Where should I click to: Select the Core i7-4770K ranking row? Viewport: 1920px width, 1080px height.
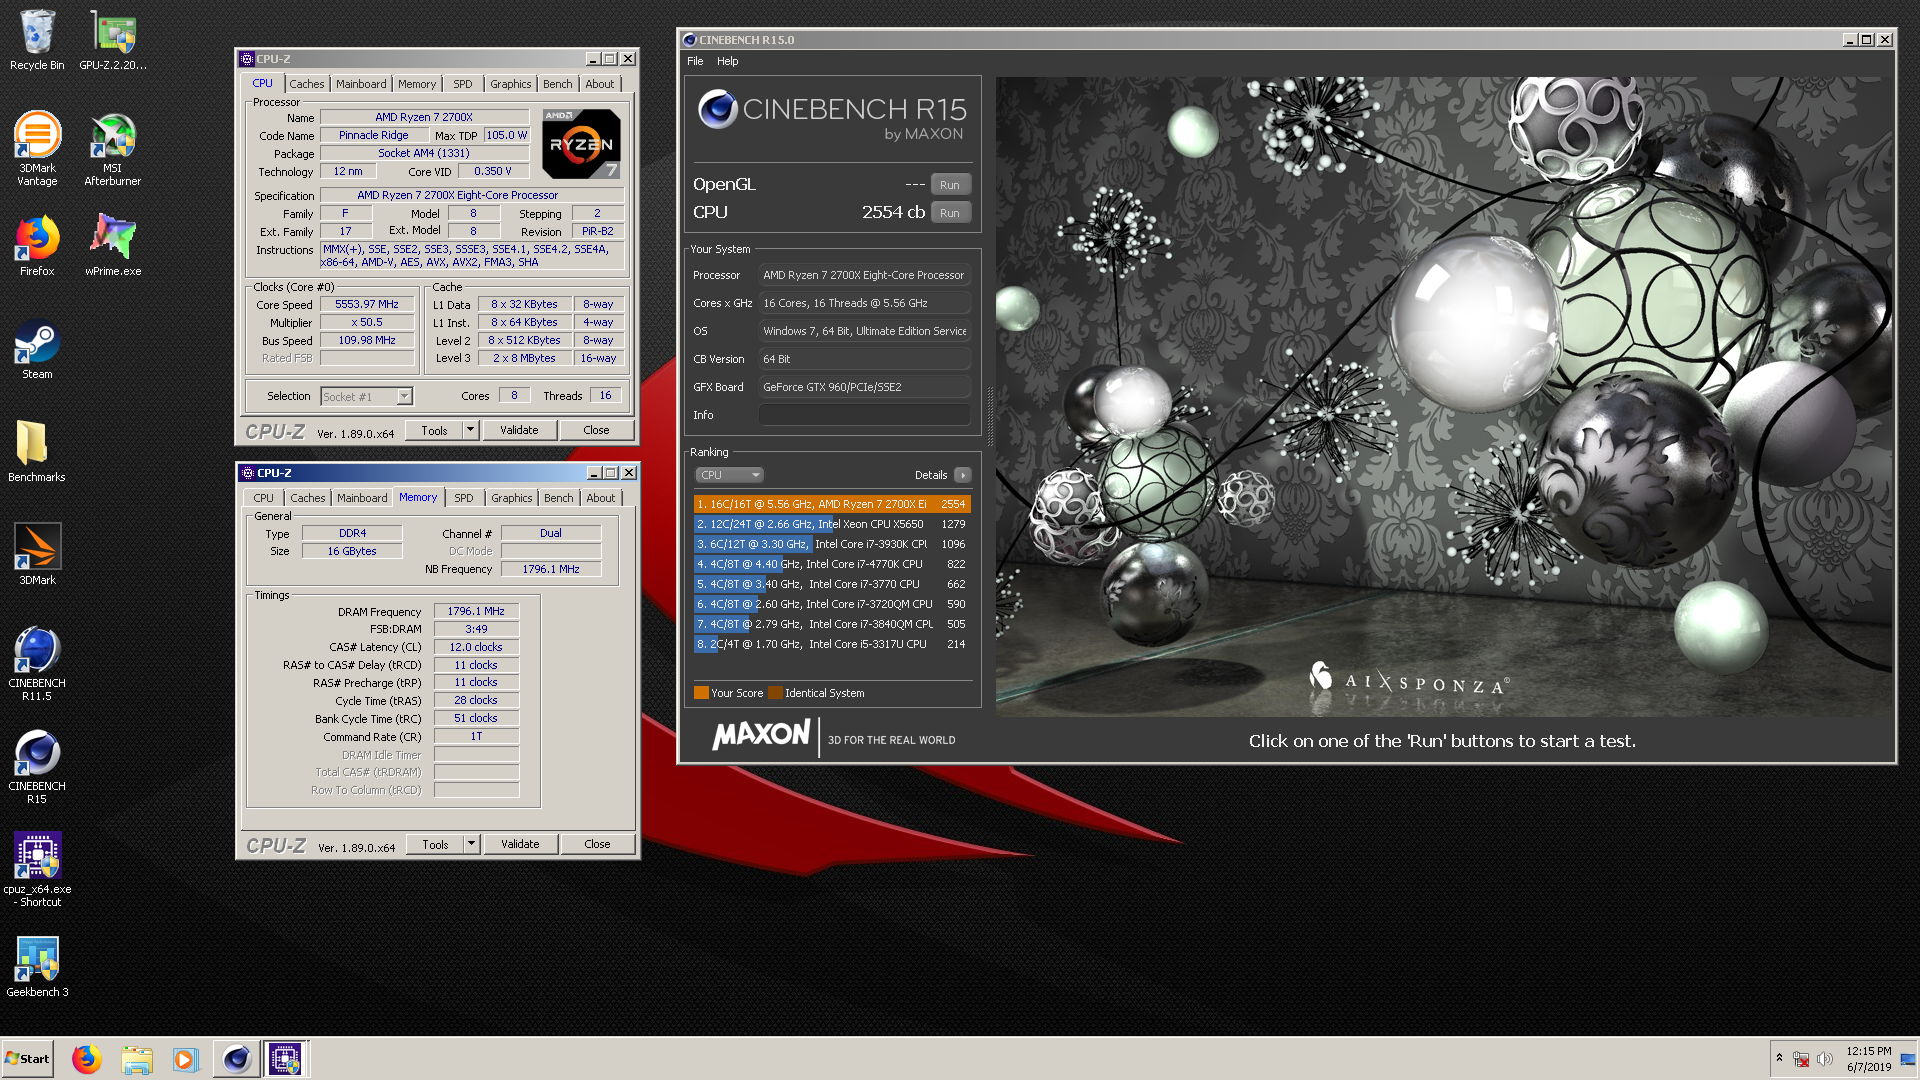click(x=832, y=564)
